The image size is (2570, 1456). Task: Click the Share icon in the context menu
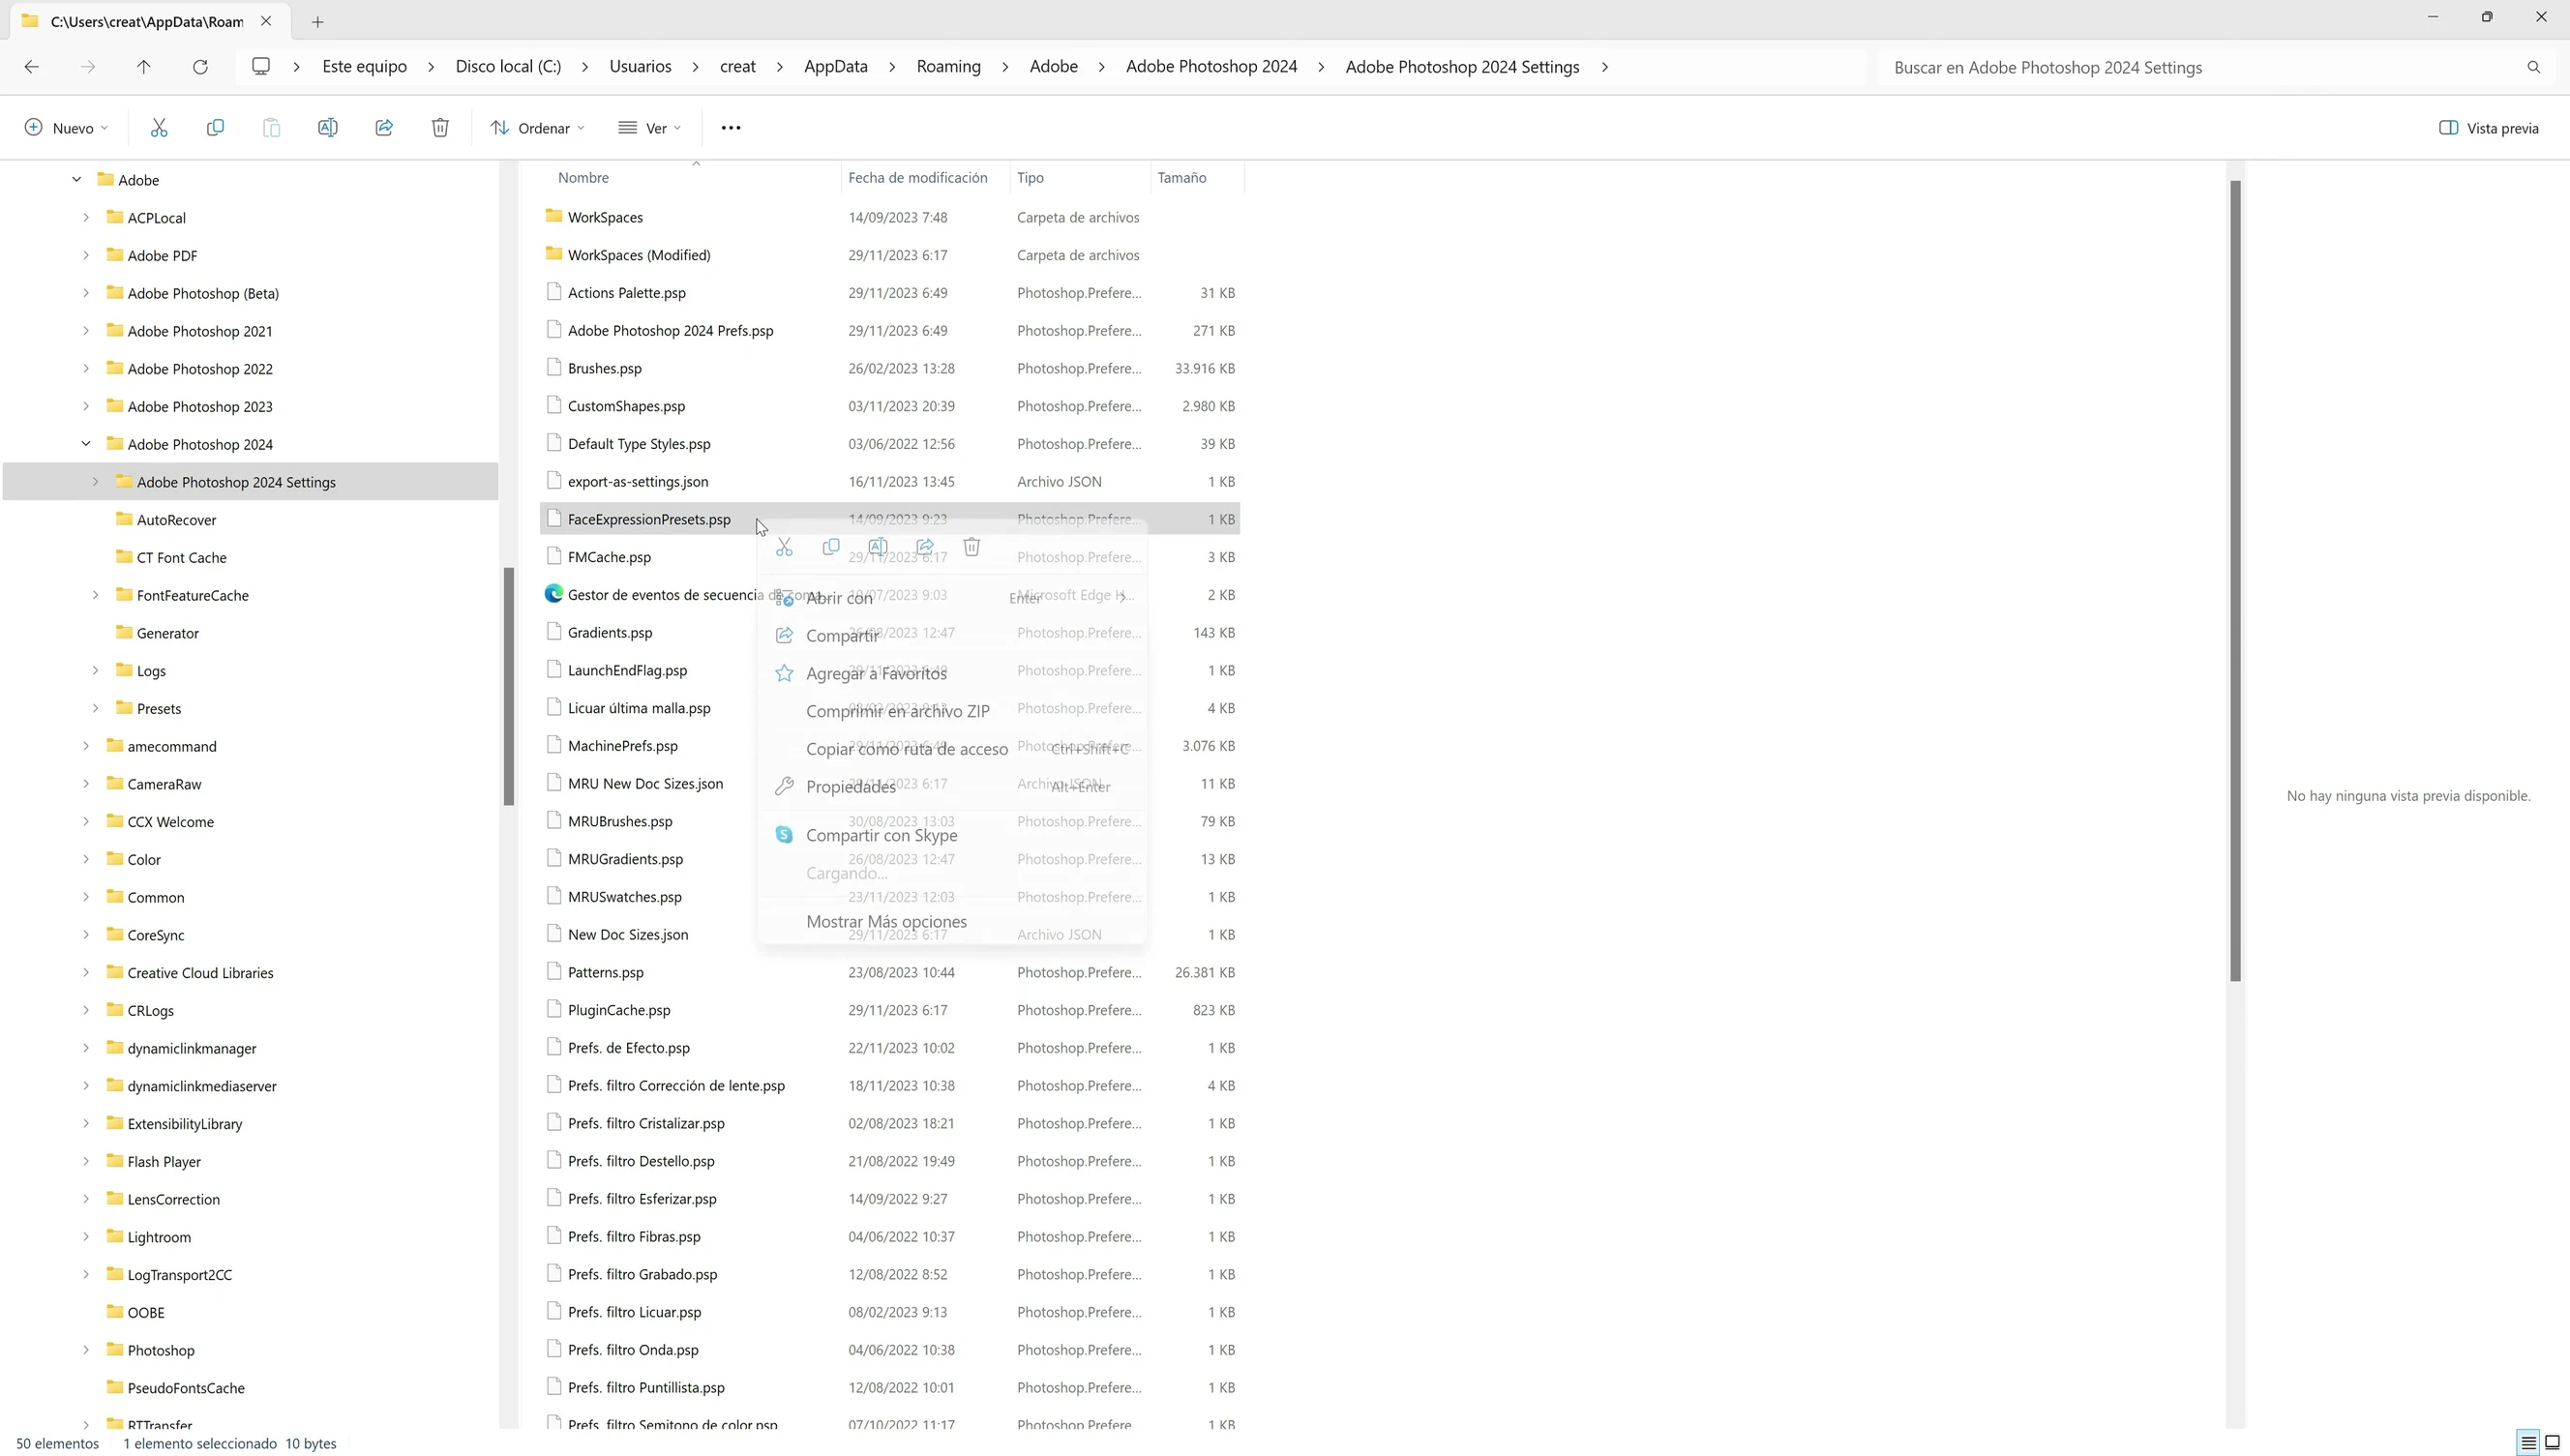925,547
